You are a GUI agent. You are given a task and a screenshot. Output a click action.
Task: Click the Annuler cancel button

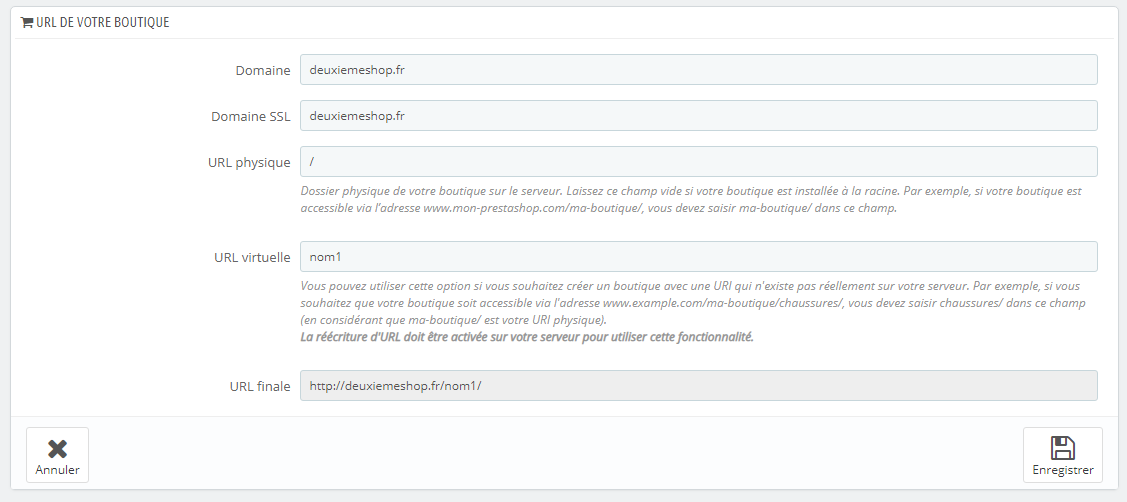pyautogui.click(x=58, y=455)
